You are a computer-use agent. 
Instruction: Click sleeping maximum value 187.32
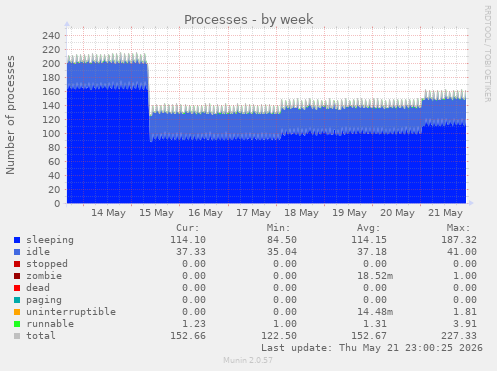tap(459, 240)
